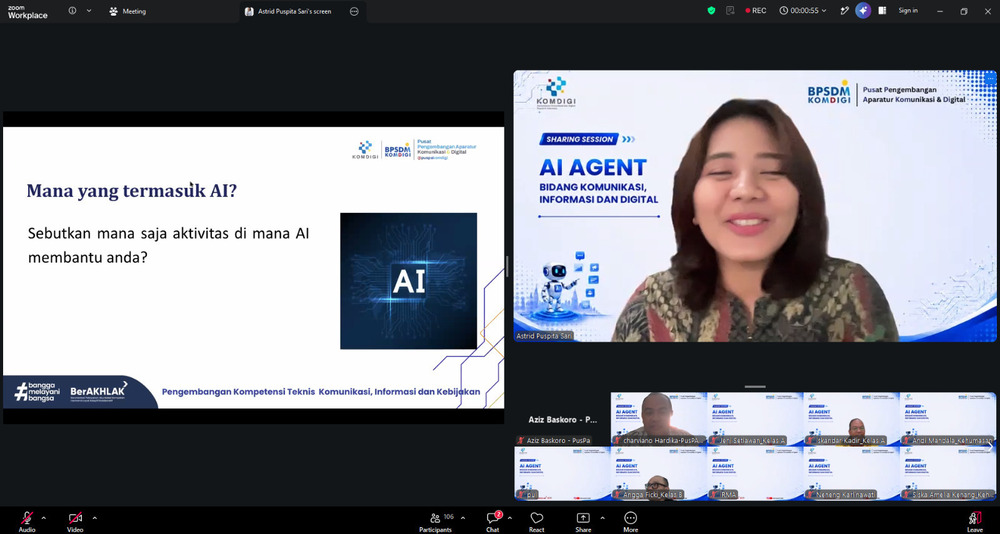The image size is (1000, 534).
Task: Open the meeting info icon
Action: (72, 11)
